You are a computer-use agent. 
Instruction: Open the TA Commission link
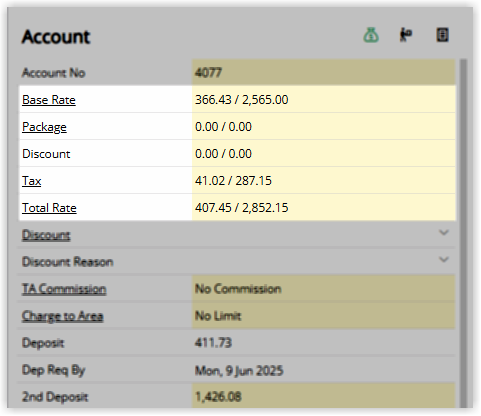coord(64,289)
